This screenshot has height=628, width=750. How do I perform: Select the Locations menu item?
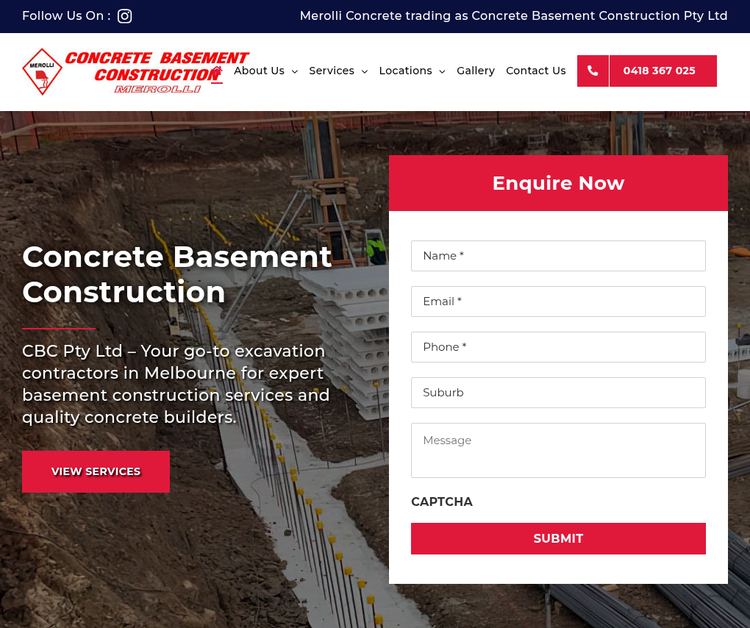405,71
